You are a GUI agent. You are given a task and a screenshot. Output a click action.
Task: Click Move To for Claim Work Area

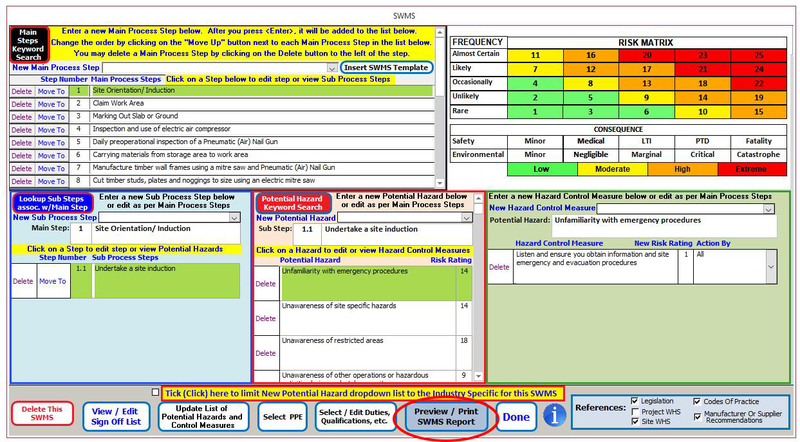click(51, 104)
